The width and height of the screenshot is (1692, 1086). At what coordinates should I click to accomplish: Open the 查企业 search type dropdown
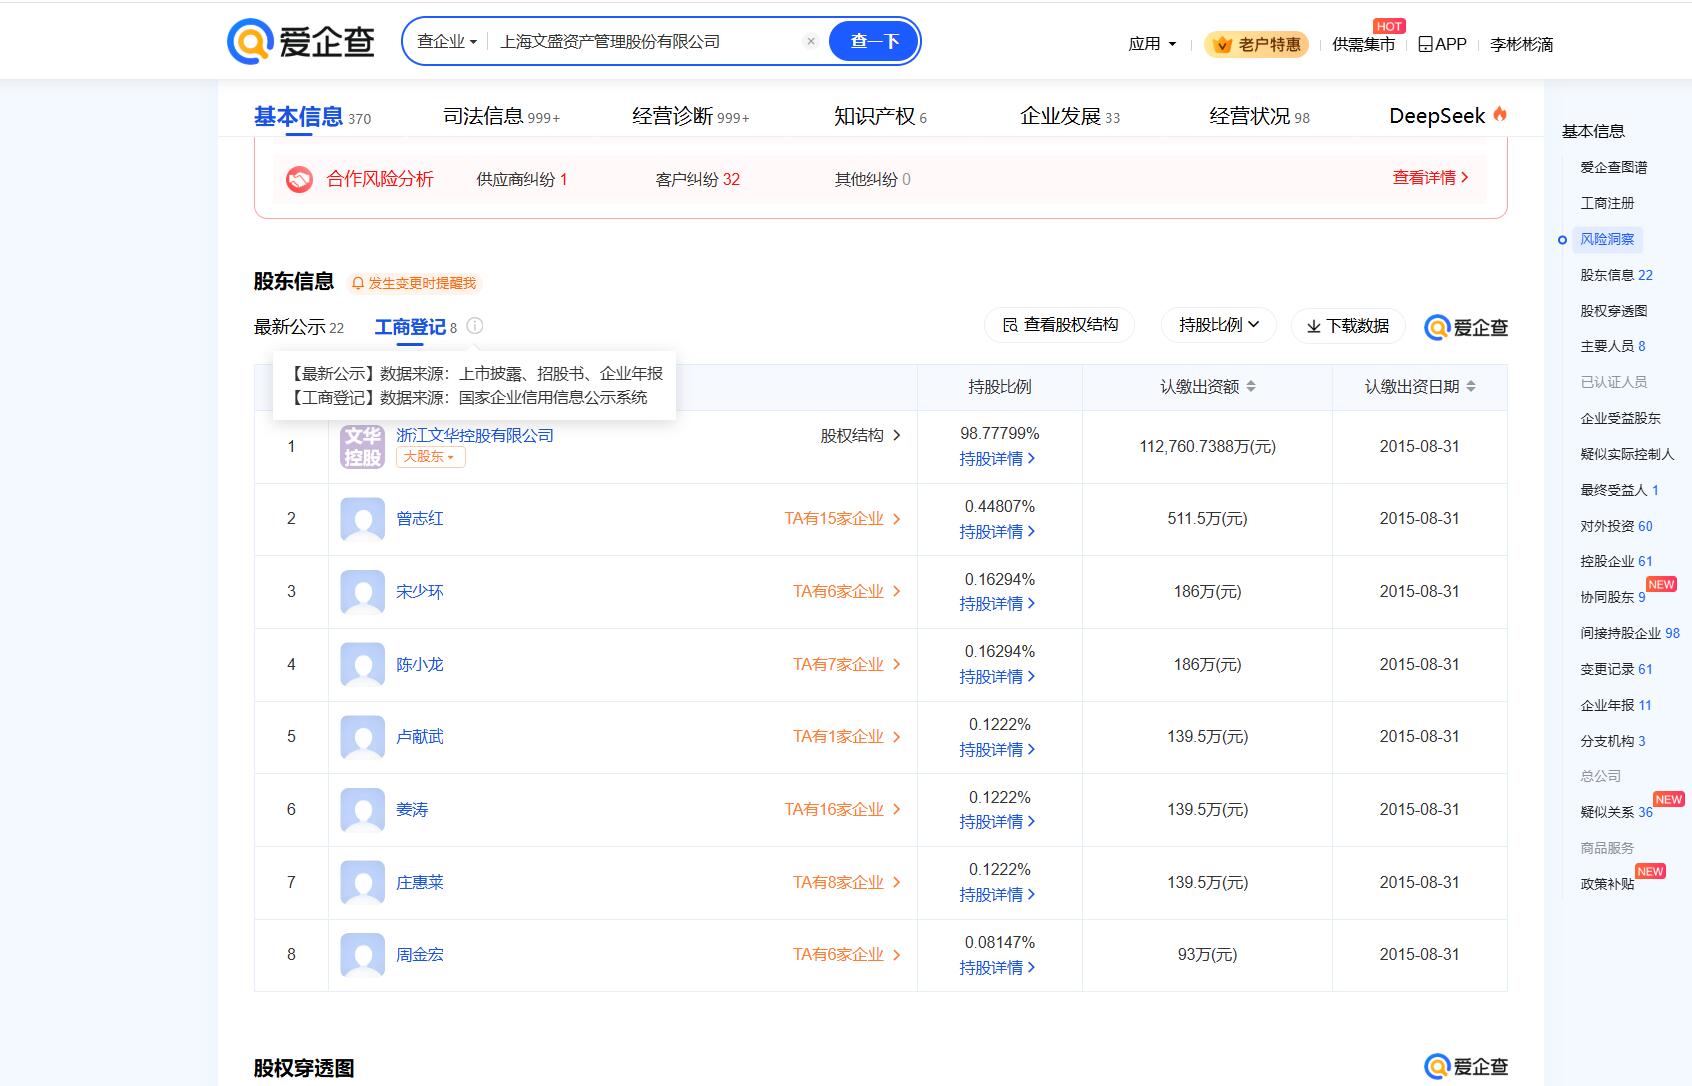pyautogui.click(x=447, y=41)
